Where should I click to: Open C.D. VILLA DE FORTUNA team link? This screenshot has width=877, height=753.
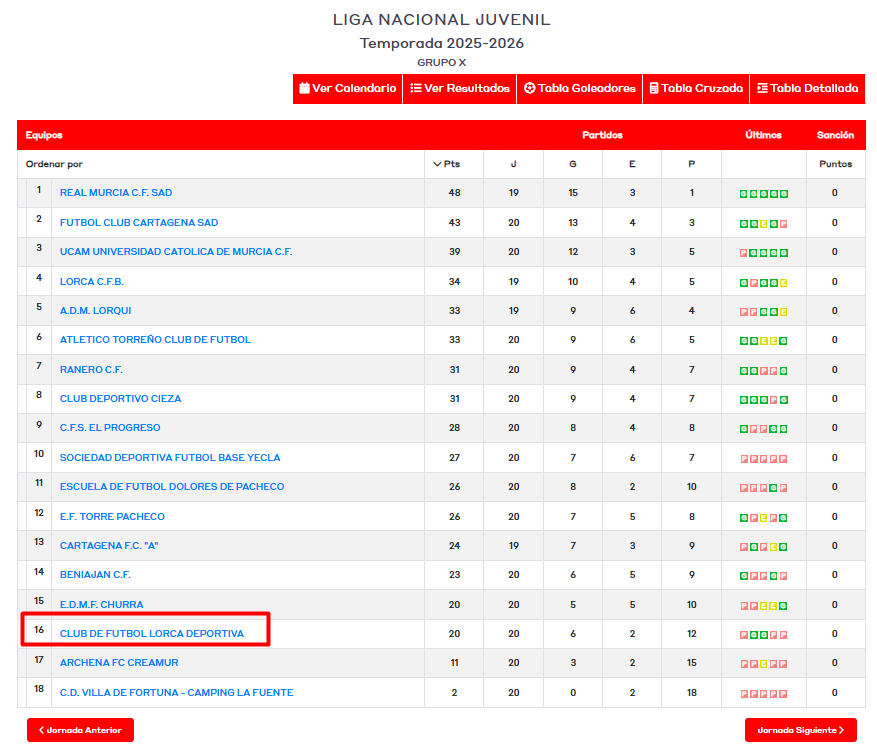176,693
